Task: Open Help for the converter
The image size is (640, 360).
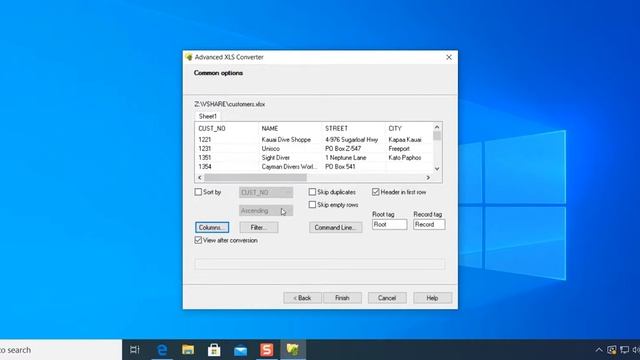Action: pos(432,298)
